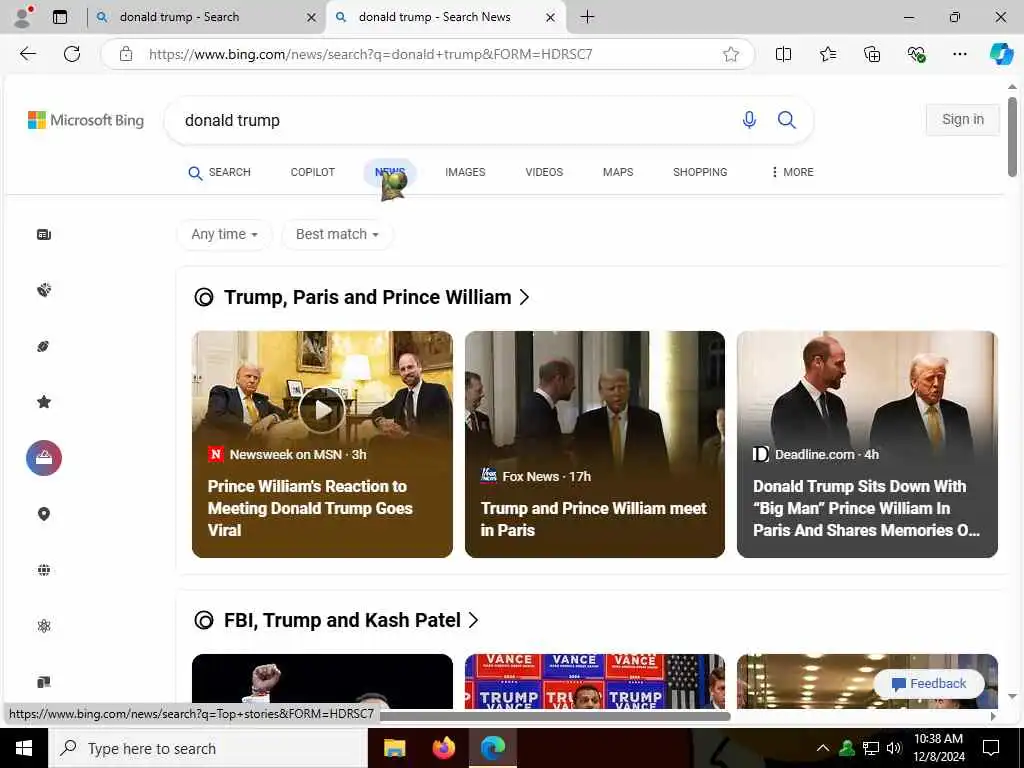The image size is (1024, 768).
Task: Open the Top stories newspaper sidebar icon
Action: [44, 234]
